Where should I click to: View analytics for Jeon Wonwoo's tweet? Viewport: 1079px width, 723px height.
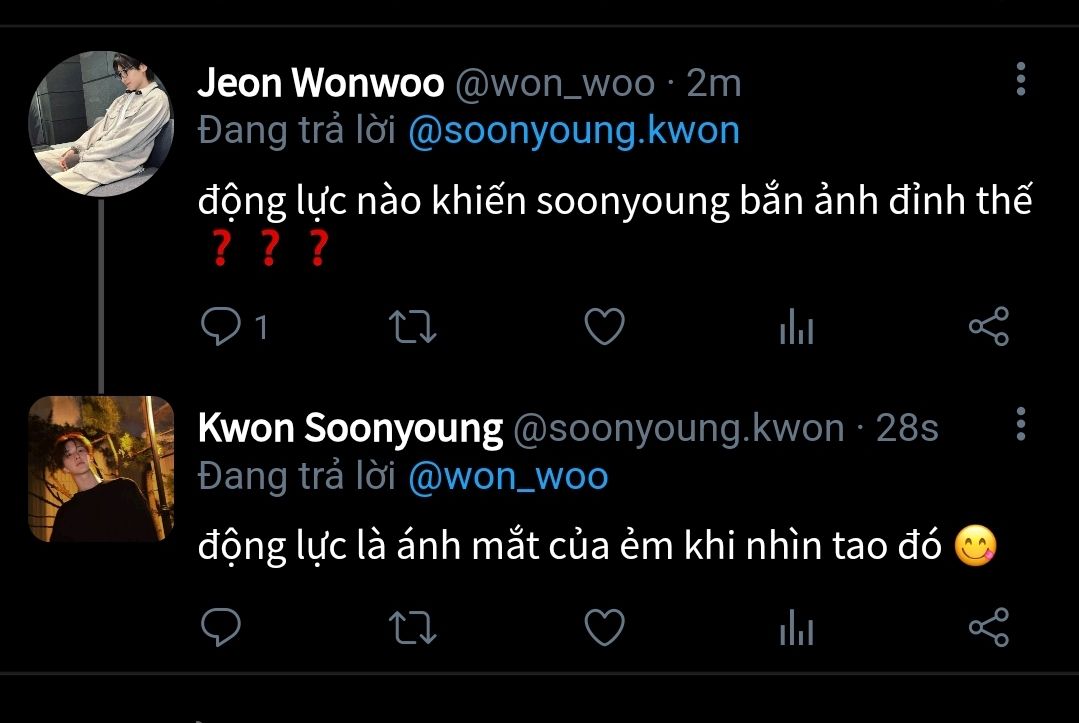(797, 327)
